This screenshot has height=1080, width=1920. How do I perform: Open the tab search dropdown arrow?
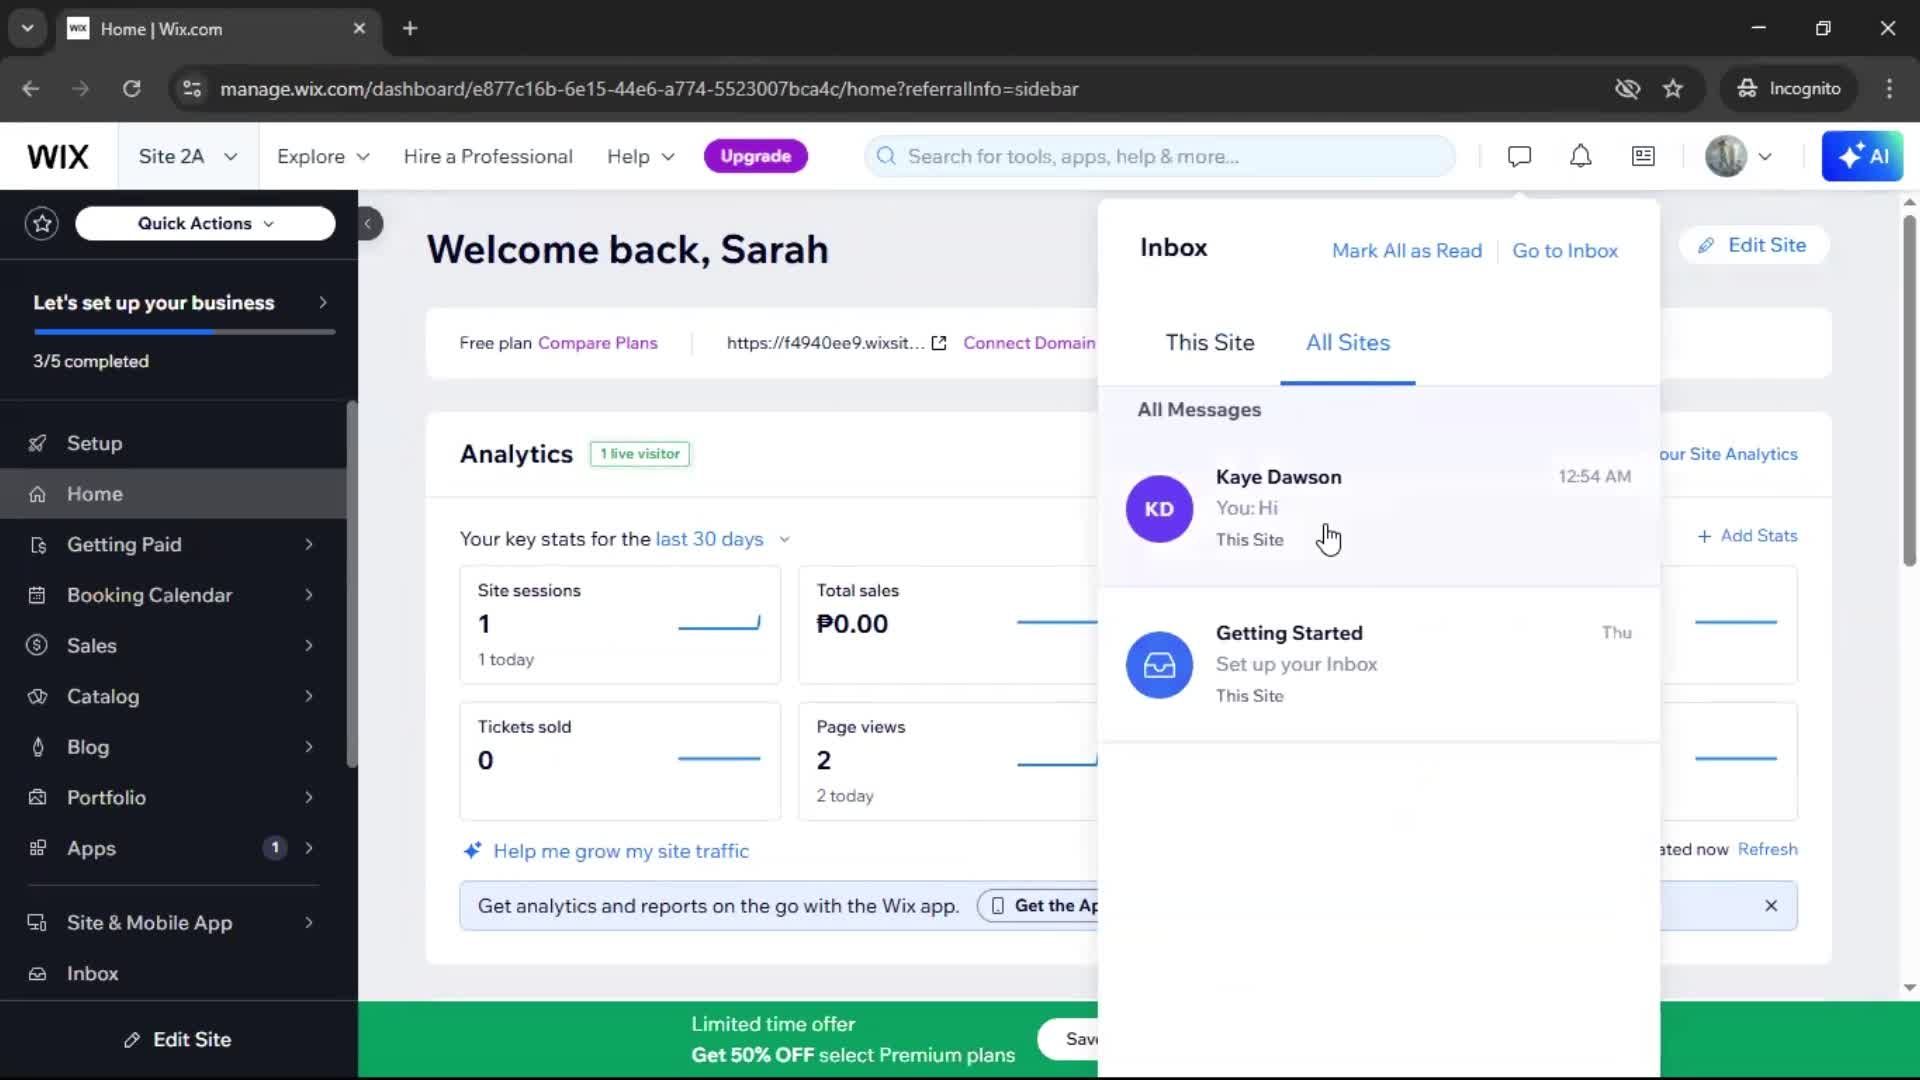pyautogui.click(x=27, y=28)
